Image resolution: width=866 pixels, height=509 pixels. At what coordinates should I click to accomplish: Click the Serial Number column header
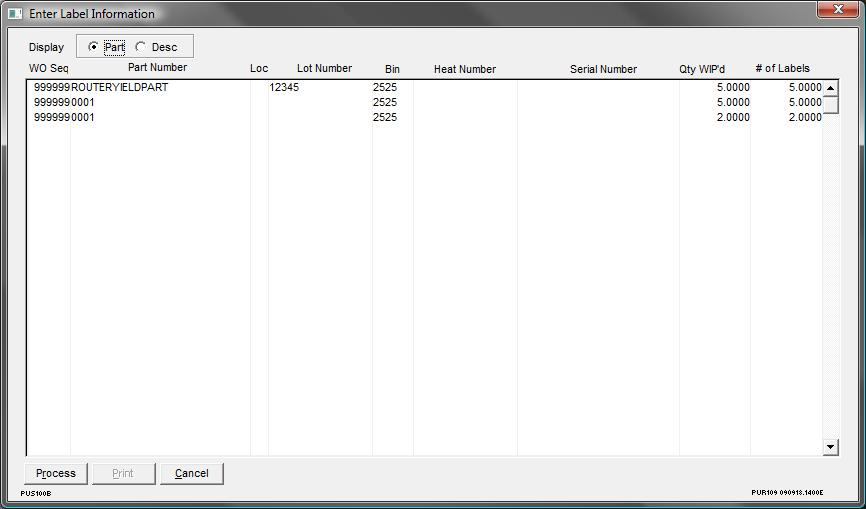(603, 69)
